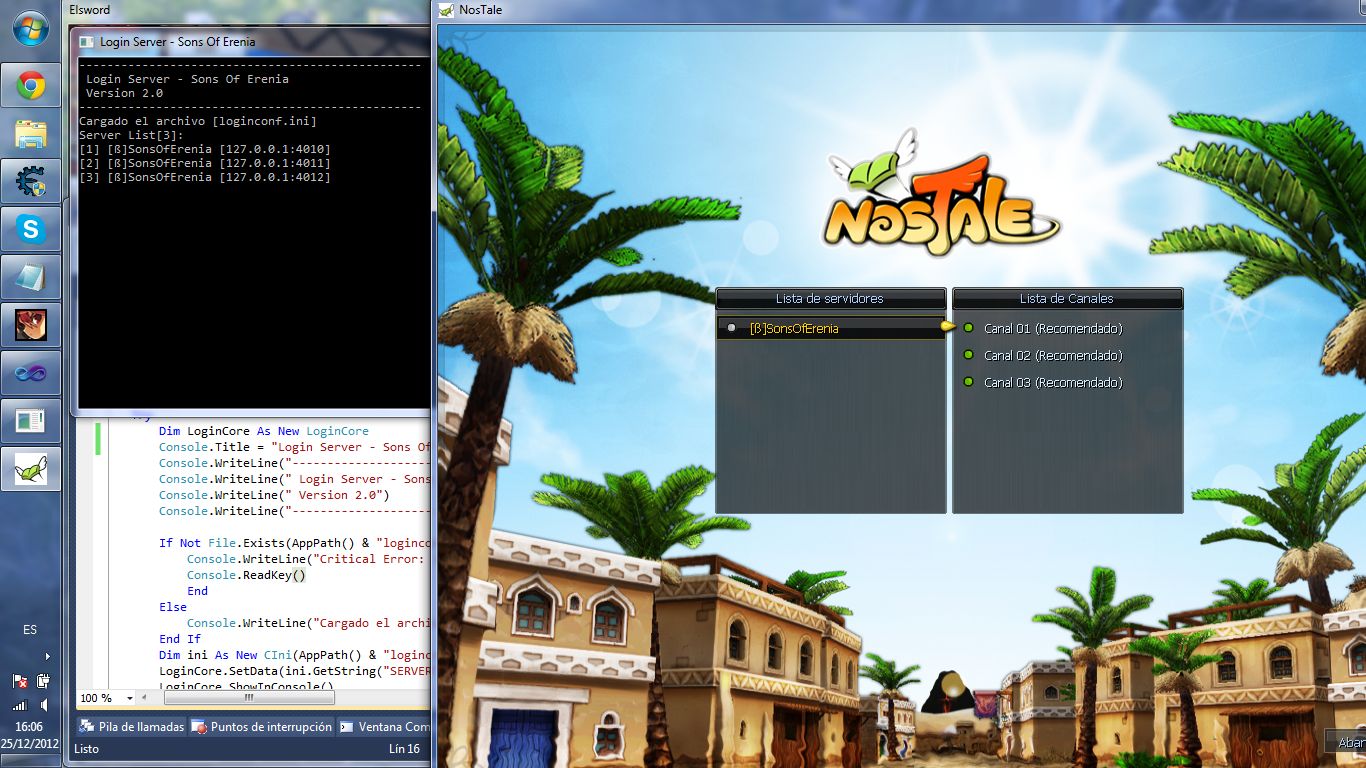Click console line '[1] [ß]SonsOfErenia [127.0.0.1:4010]'
The image size is (1366, 768).
coord(204,149)
